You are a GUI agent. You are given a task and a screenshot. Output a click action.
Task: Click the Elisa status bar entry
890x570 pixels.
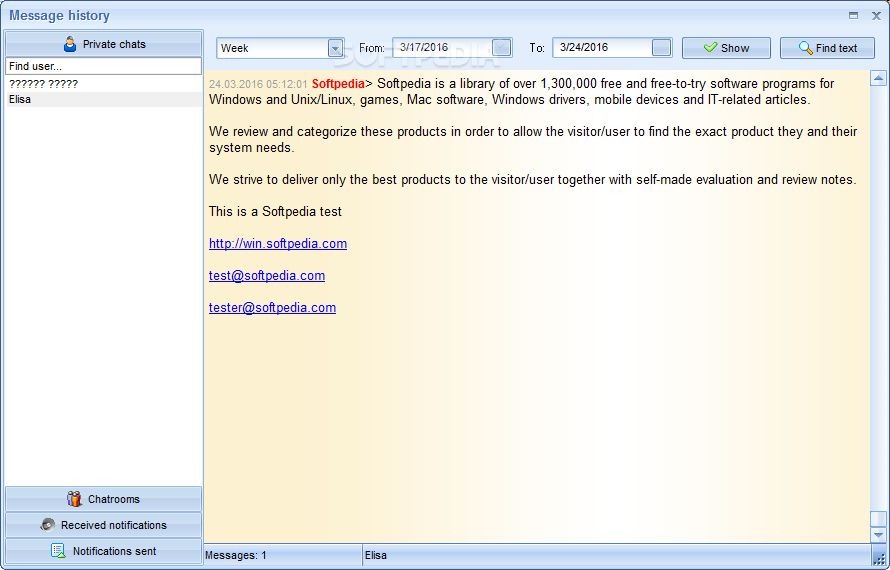pyautogui.click(x=376, y=555)
